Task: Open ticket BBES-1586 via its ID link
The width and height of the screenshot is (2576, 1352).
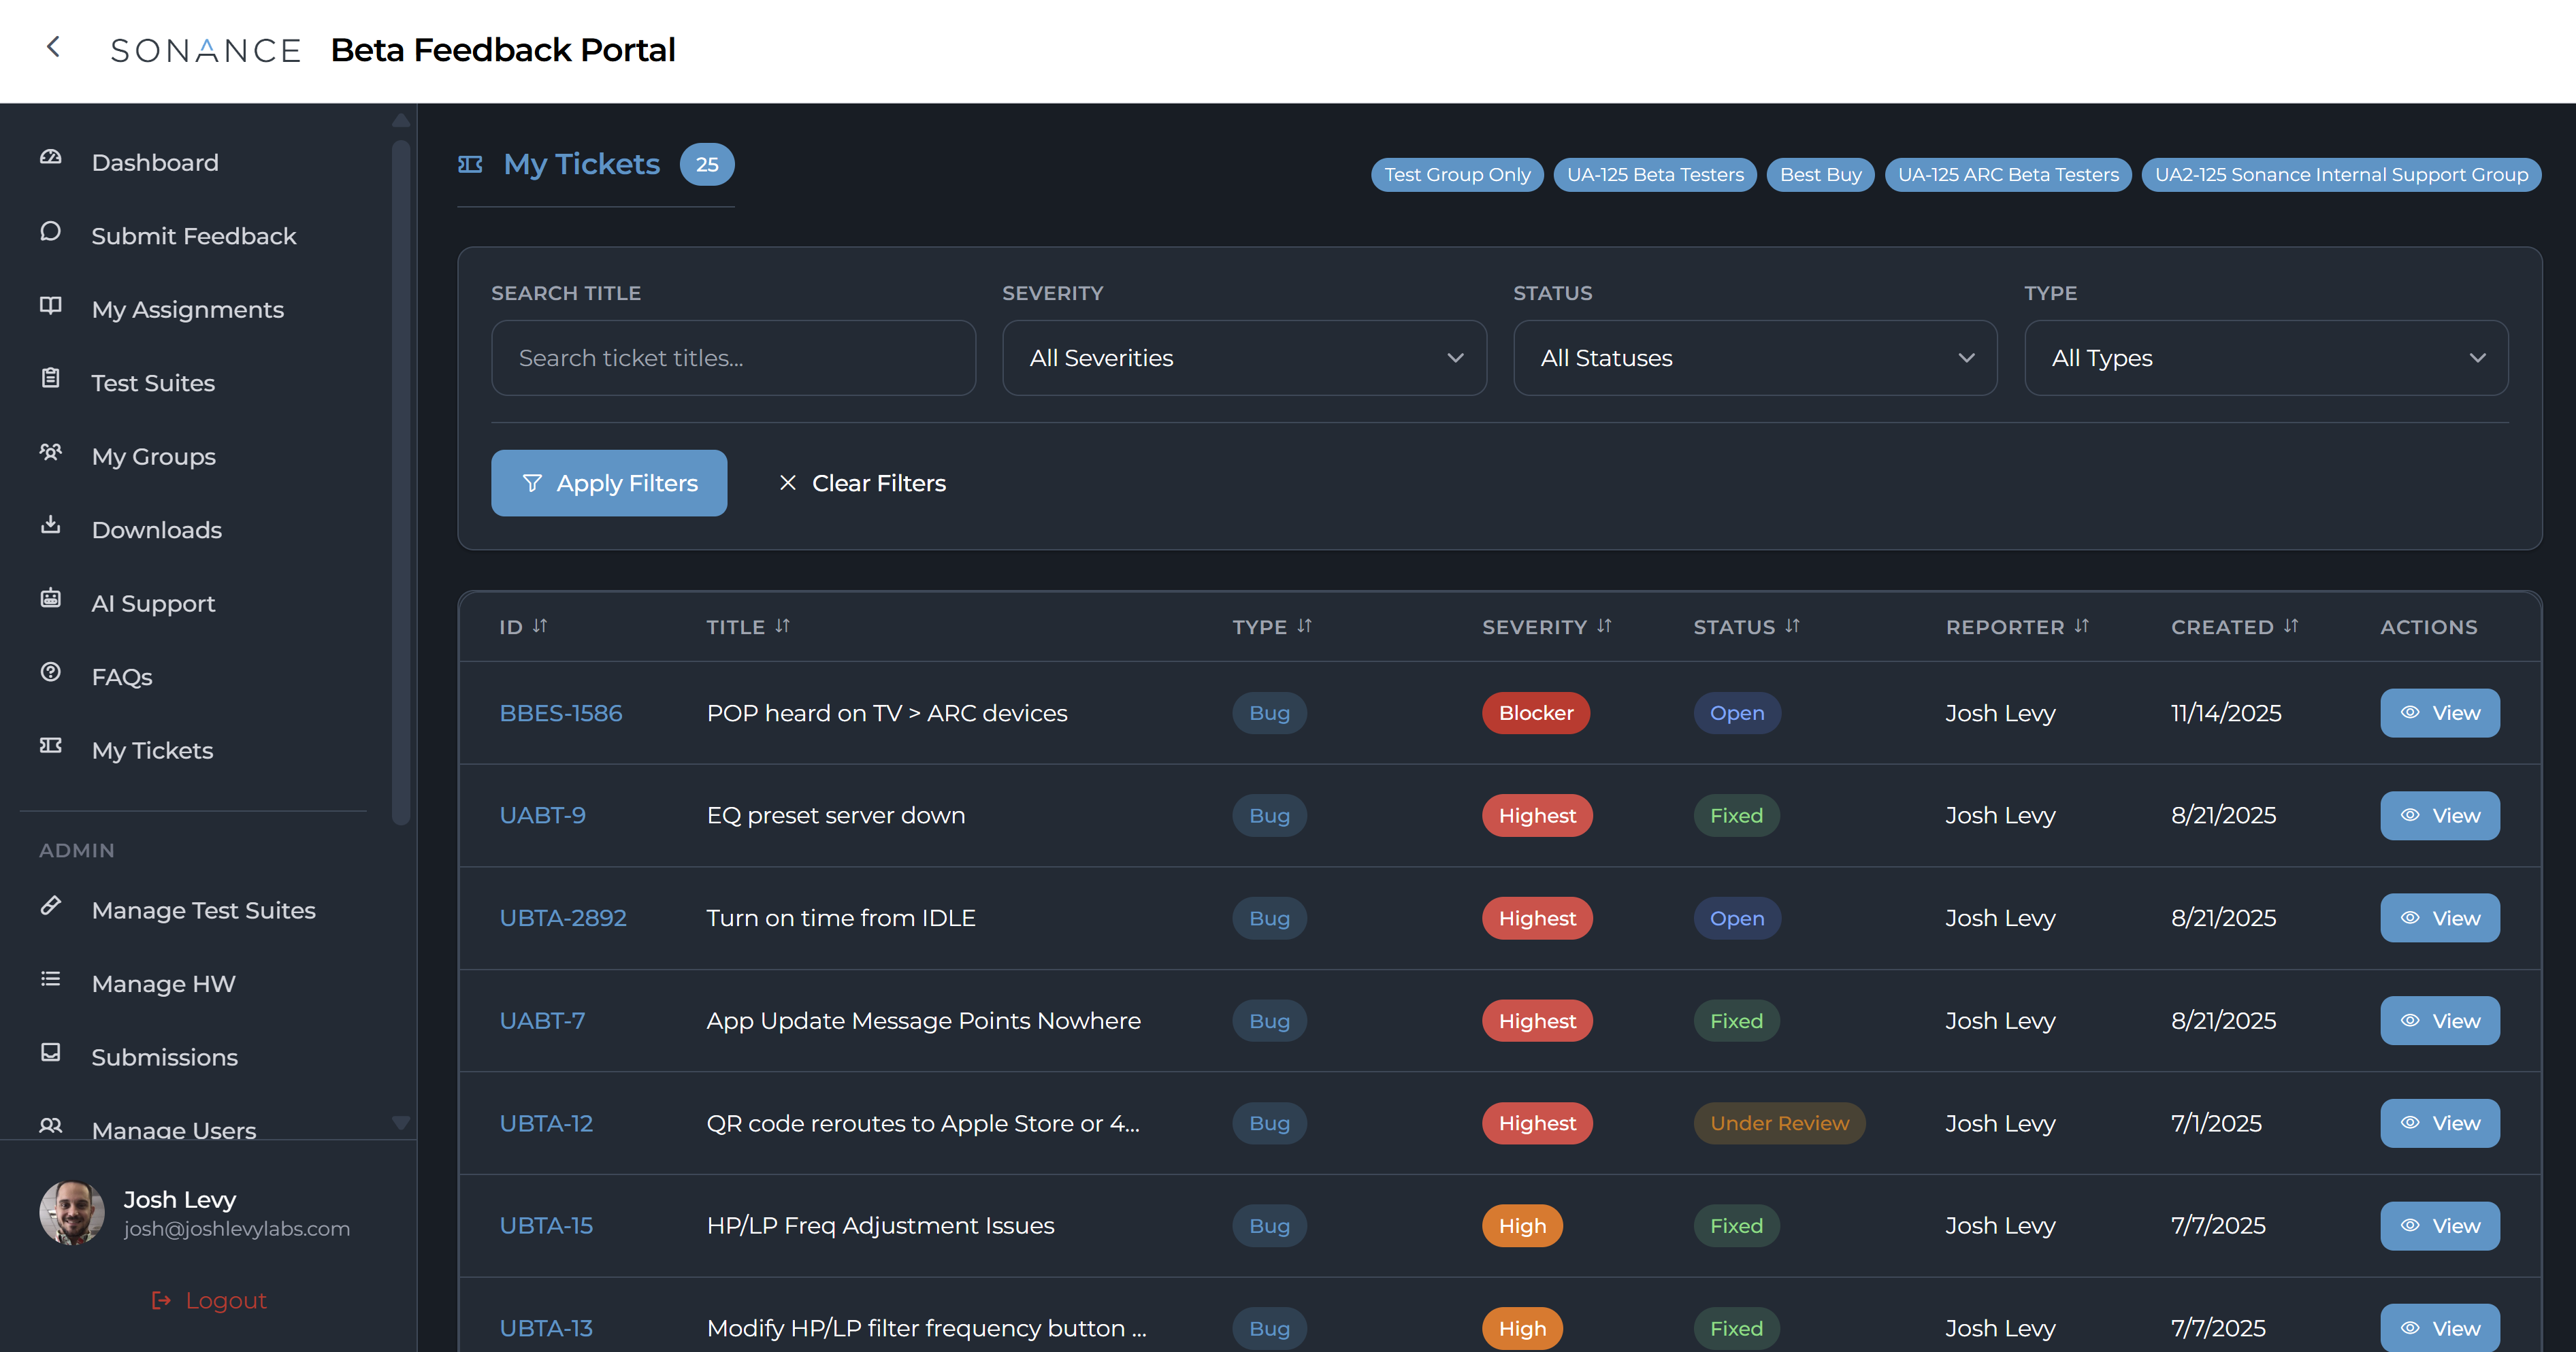Action: tap(561, 713)
